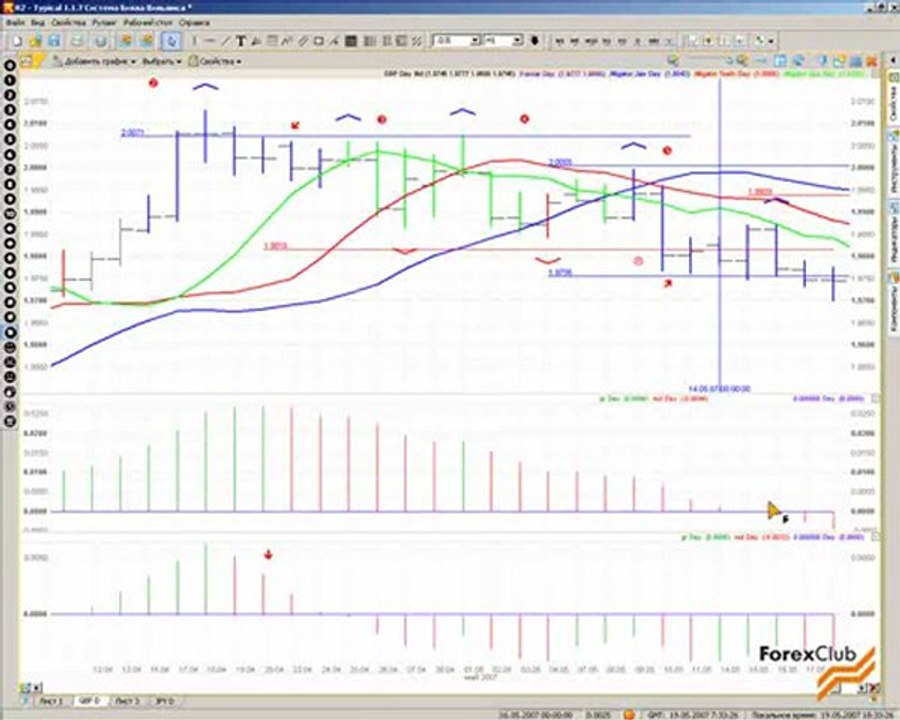Open the Свойства menu in the menu bar

pyautogui.click(x=68, y=22)
